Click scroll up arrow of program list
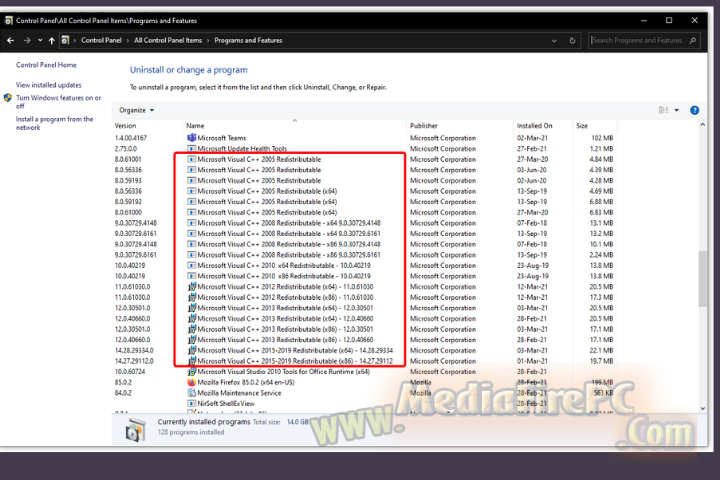The image size is (720, 480). pos(703,124)
